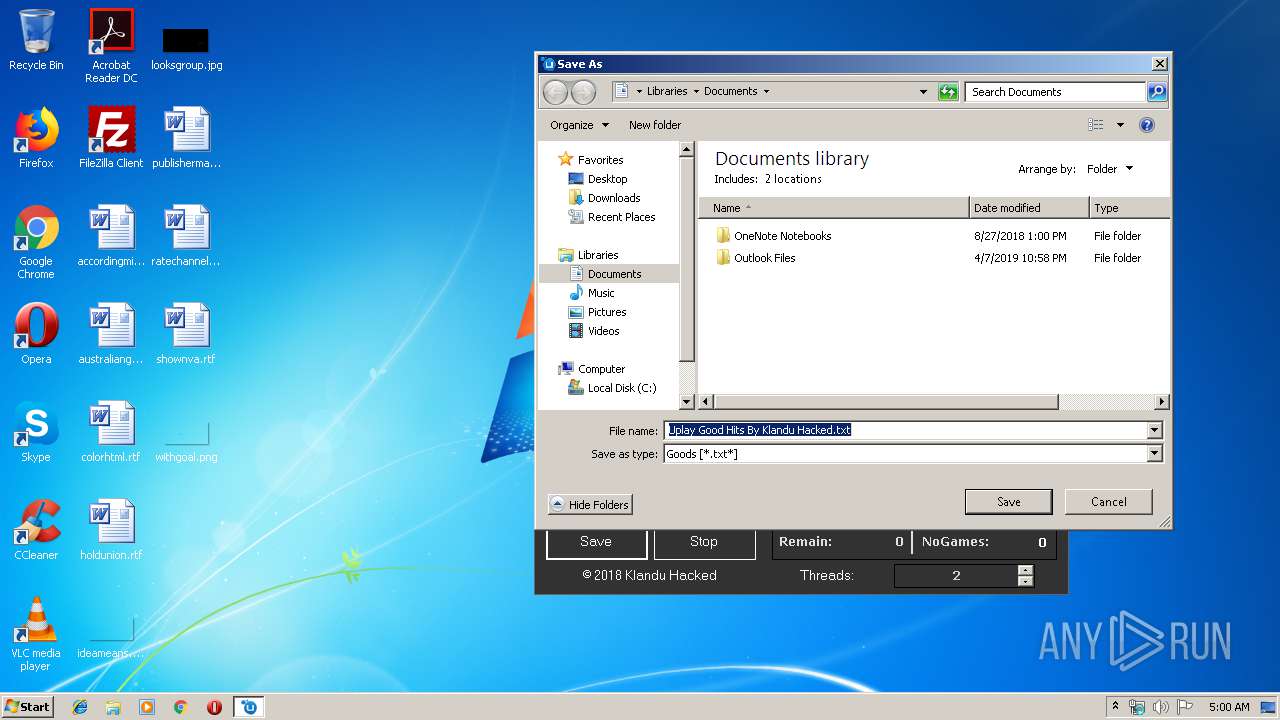Open the Recycle Bin desktop icon
1280x720 pixels.
click(36, 40)
